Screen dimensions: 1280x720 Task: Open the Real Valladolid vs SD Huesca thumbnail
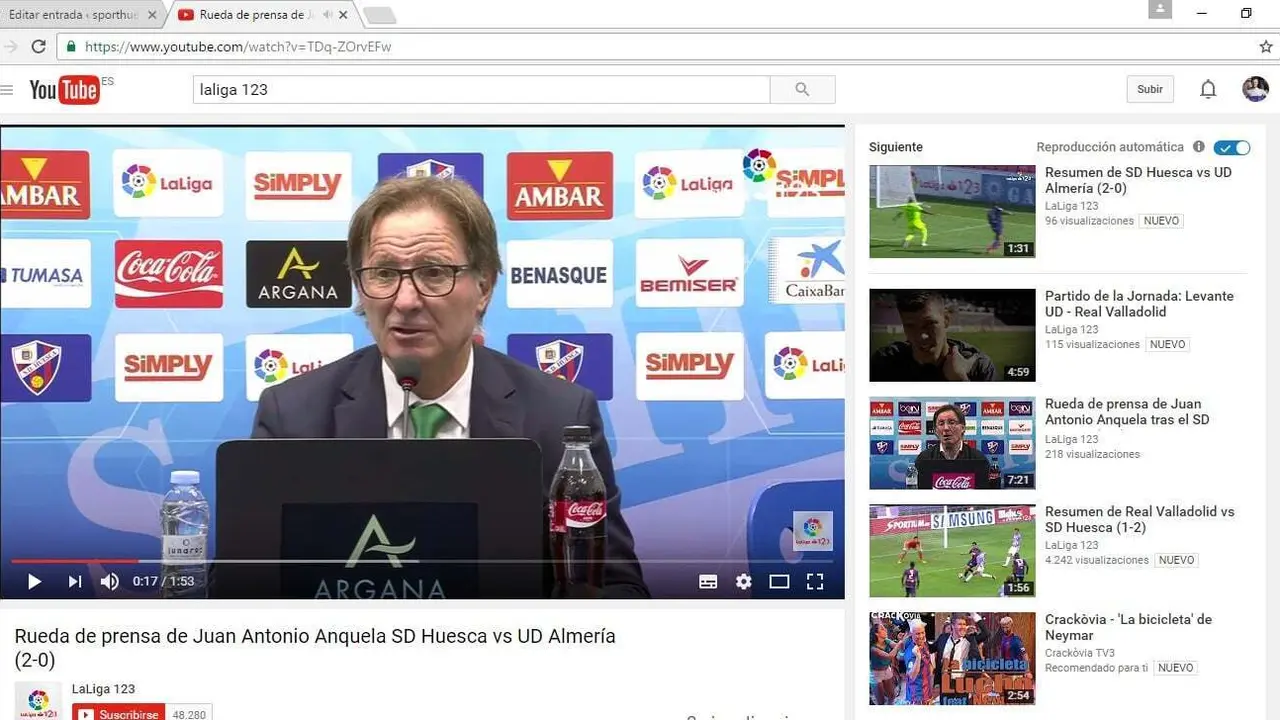(952, 551)
